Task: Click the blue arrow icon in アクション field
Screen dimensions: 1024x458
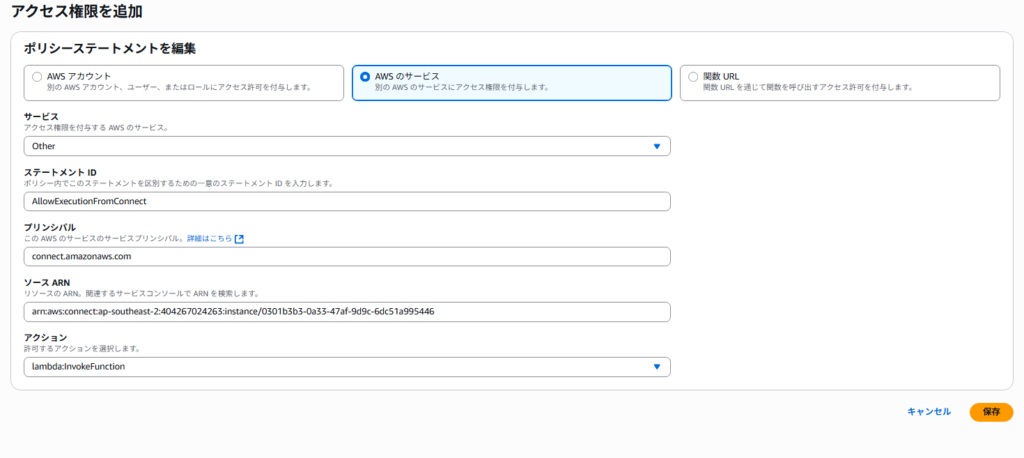Action: tap(657, 367)
